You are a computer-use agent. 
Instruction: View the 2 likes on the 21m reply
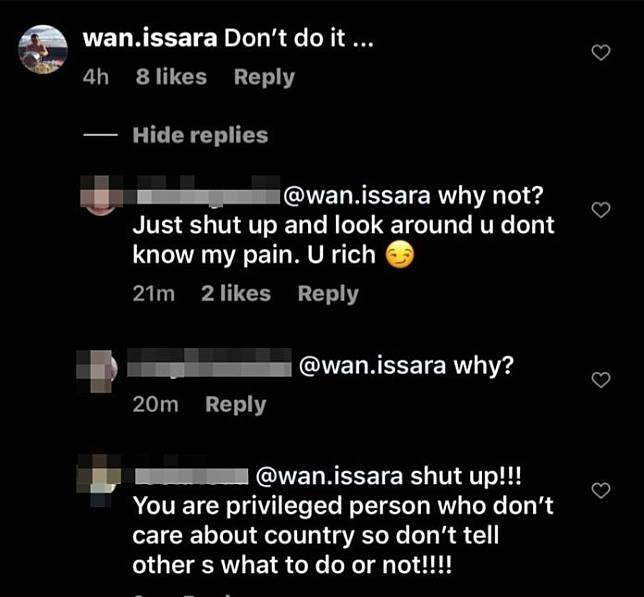[236, 294]
